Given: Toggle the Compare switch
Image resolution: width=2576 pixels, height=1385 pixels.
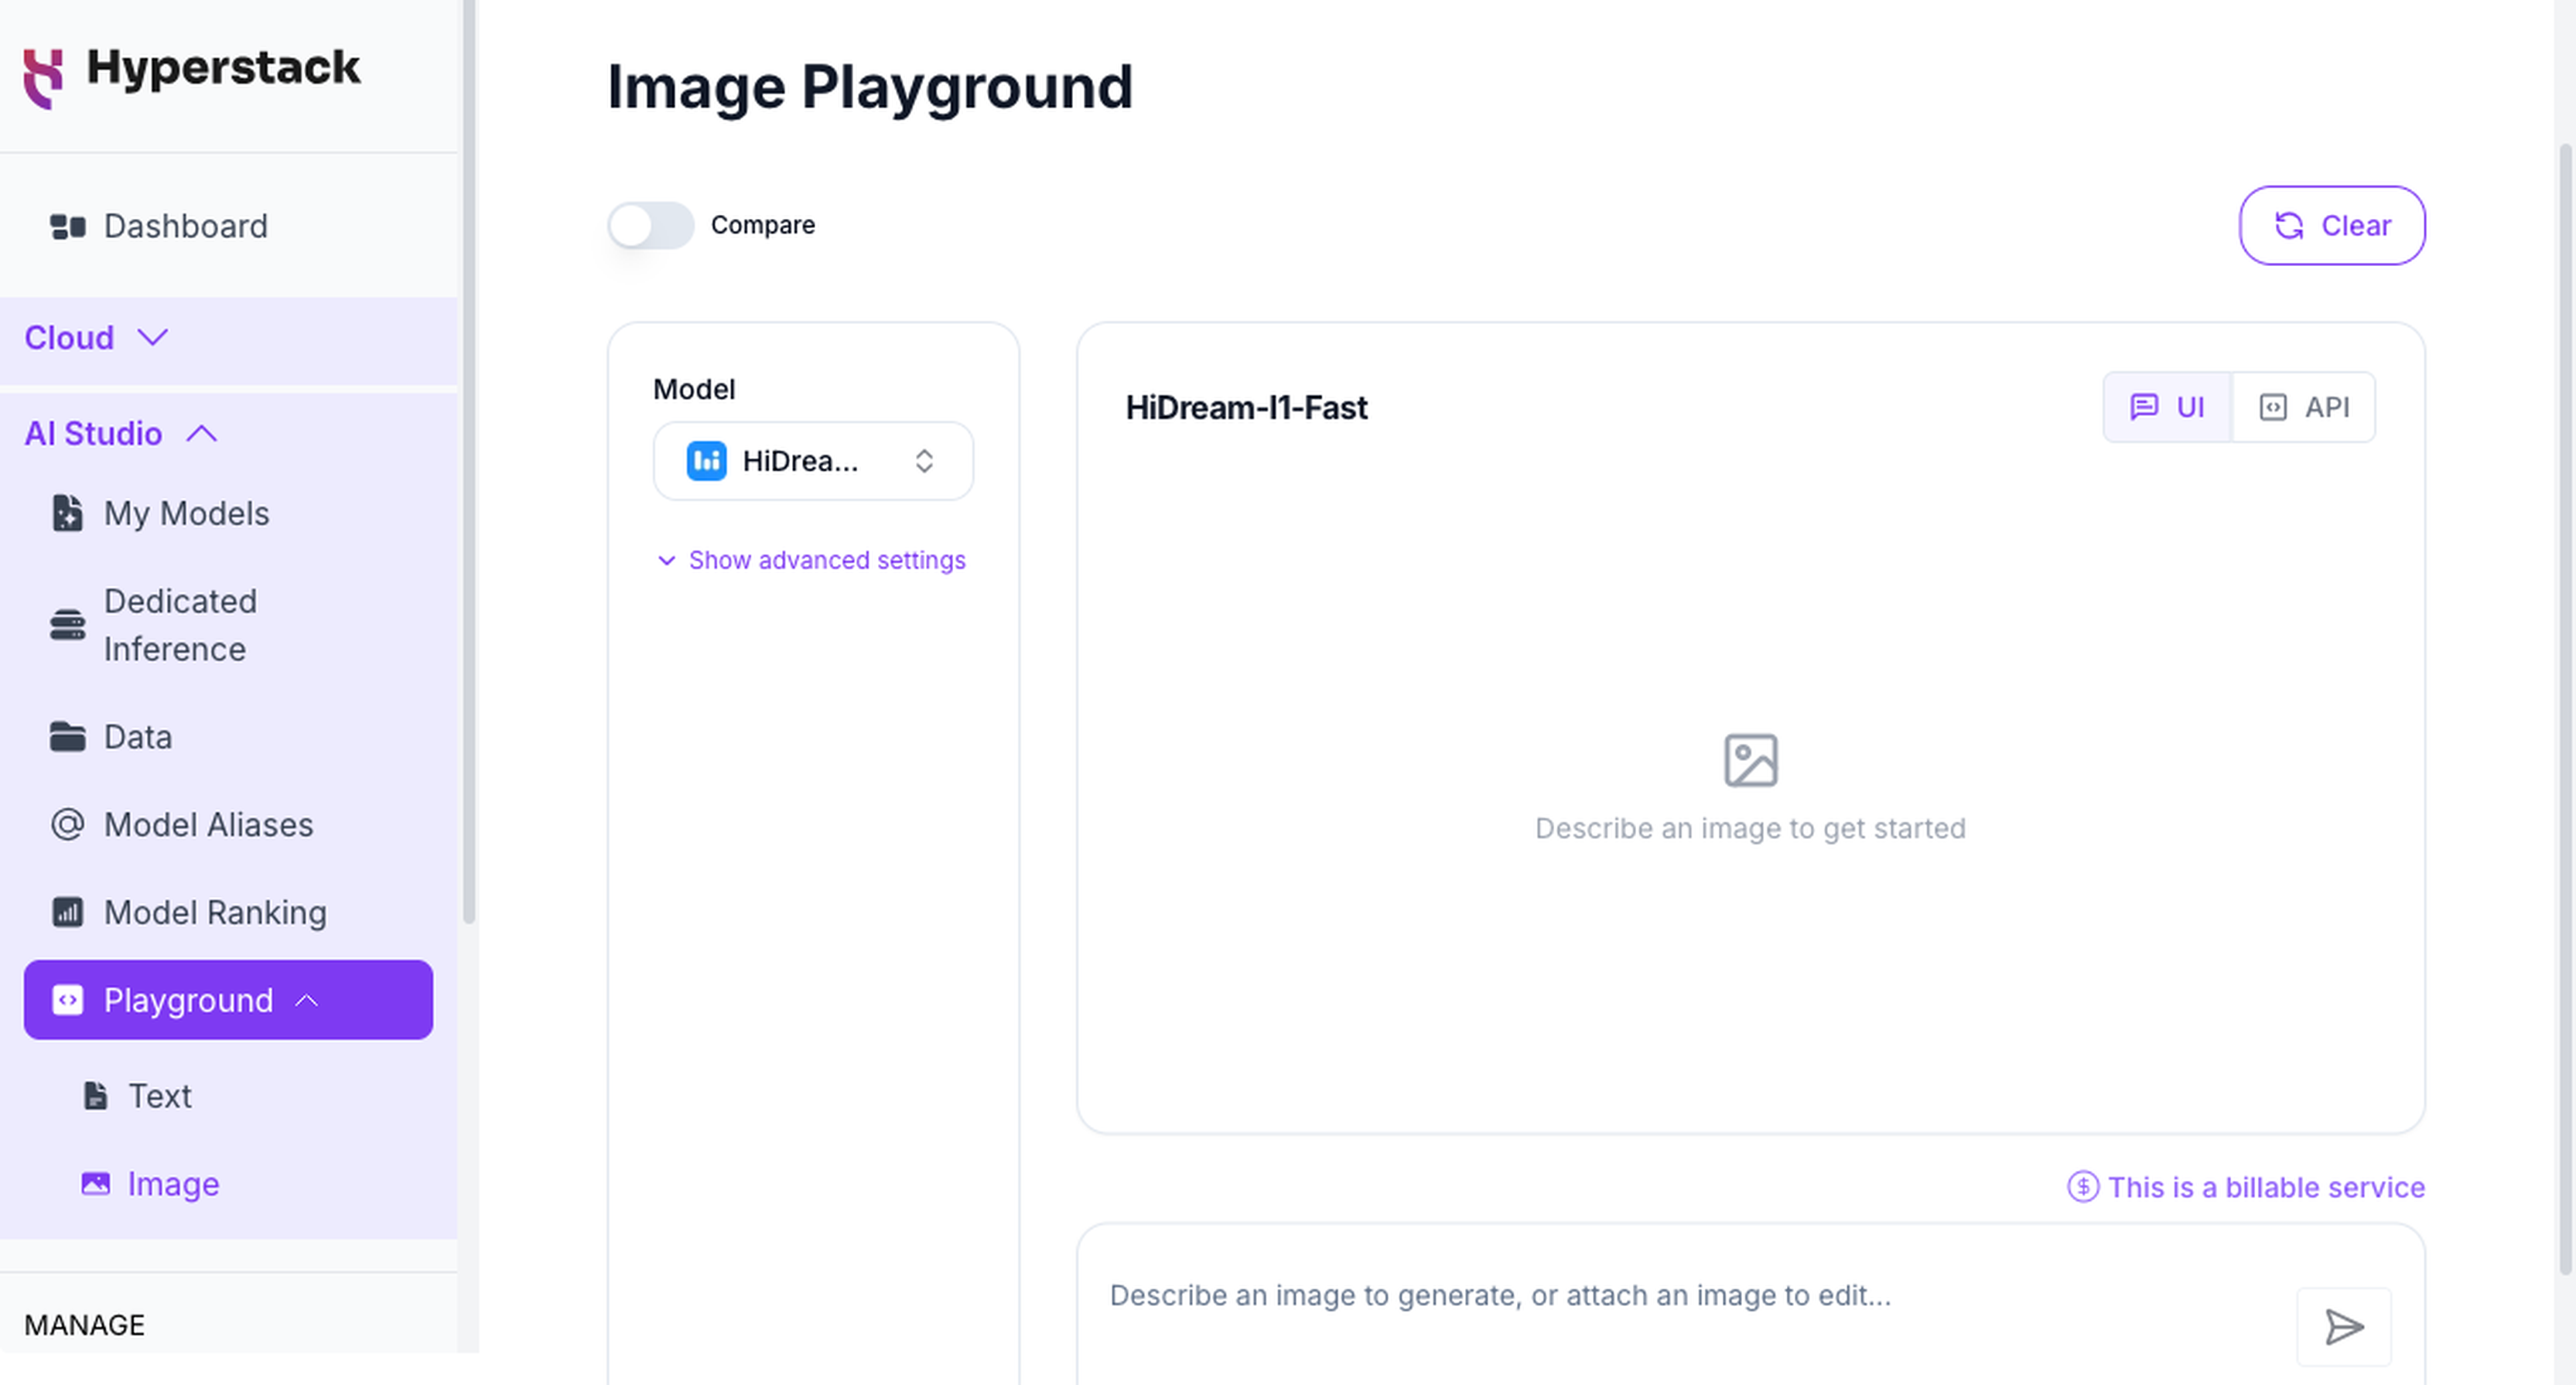Looking at the screenshot, I should [x=651, y=225].
